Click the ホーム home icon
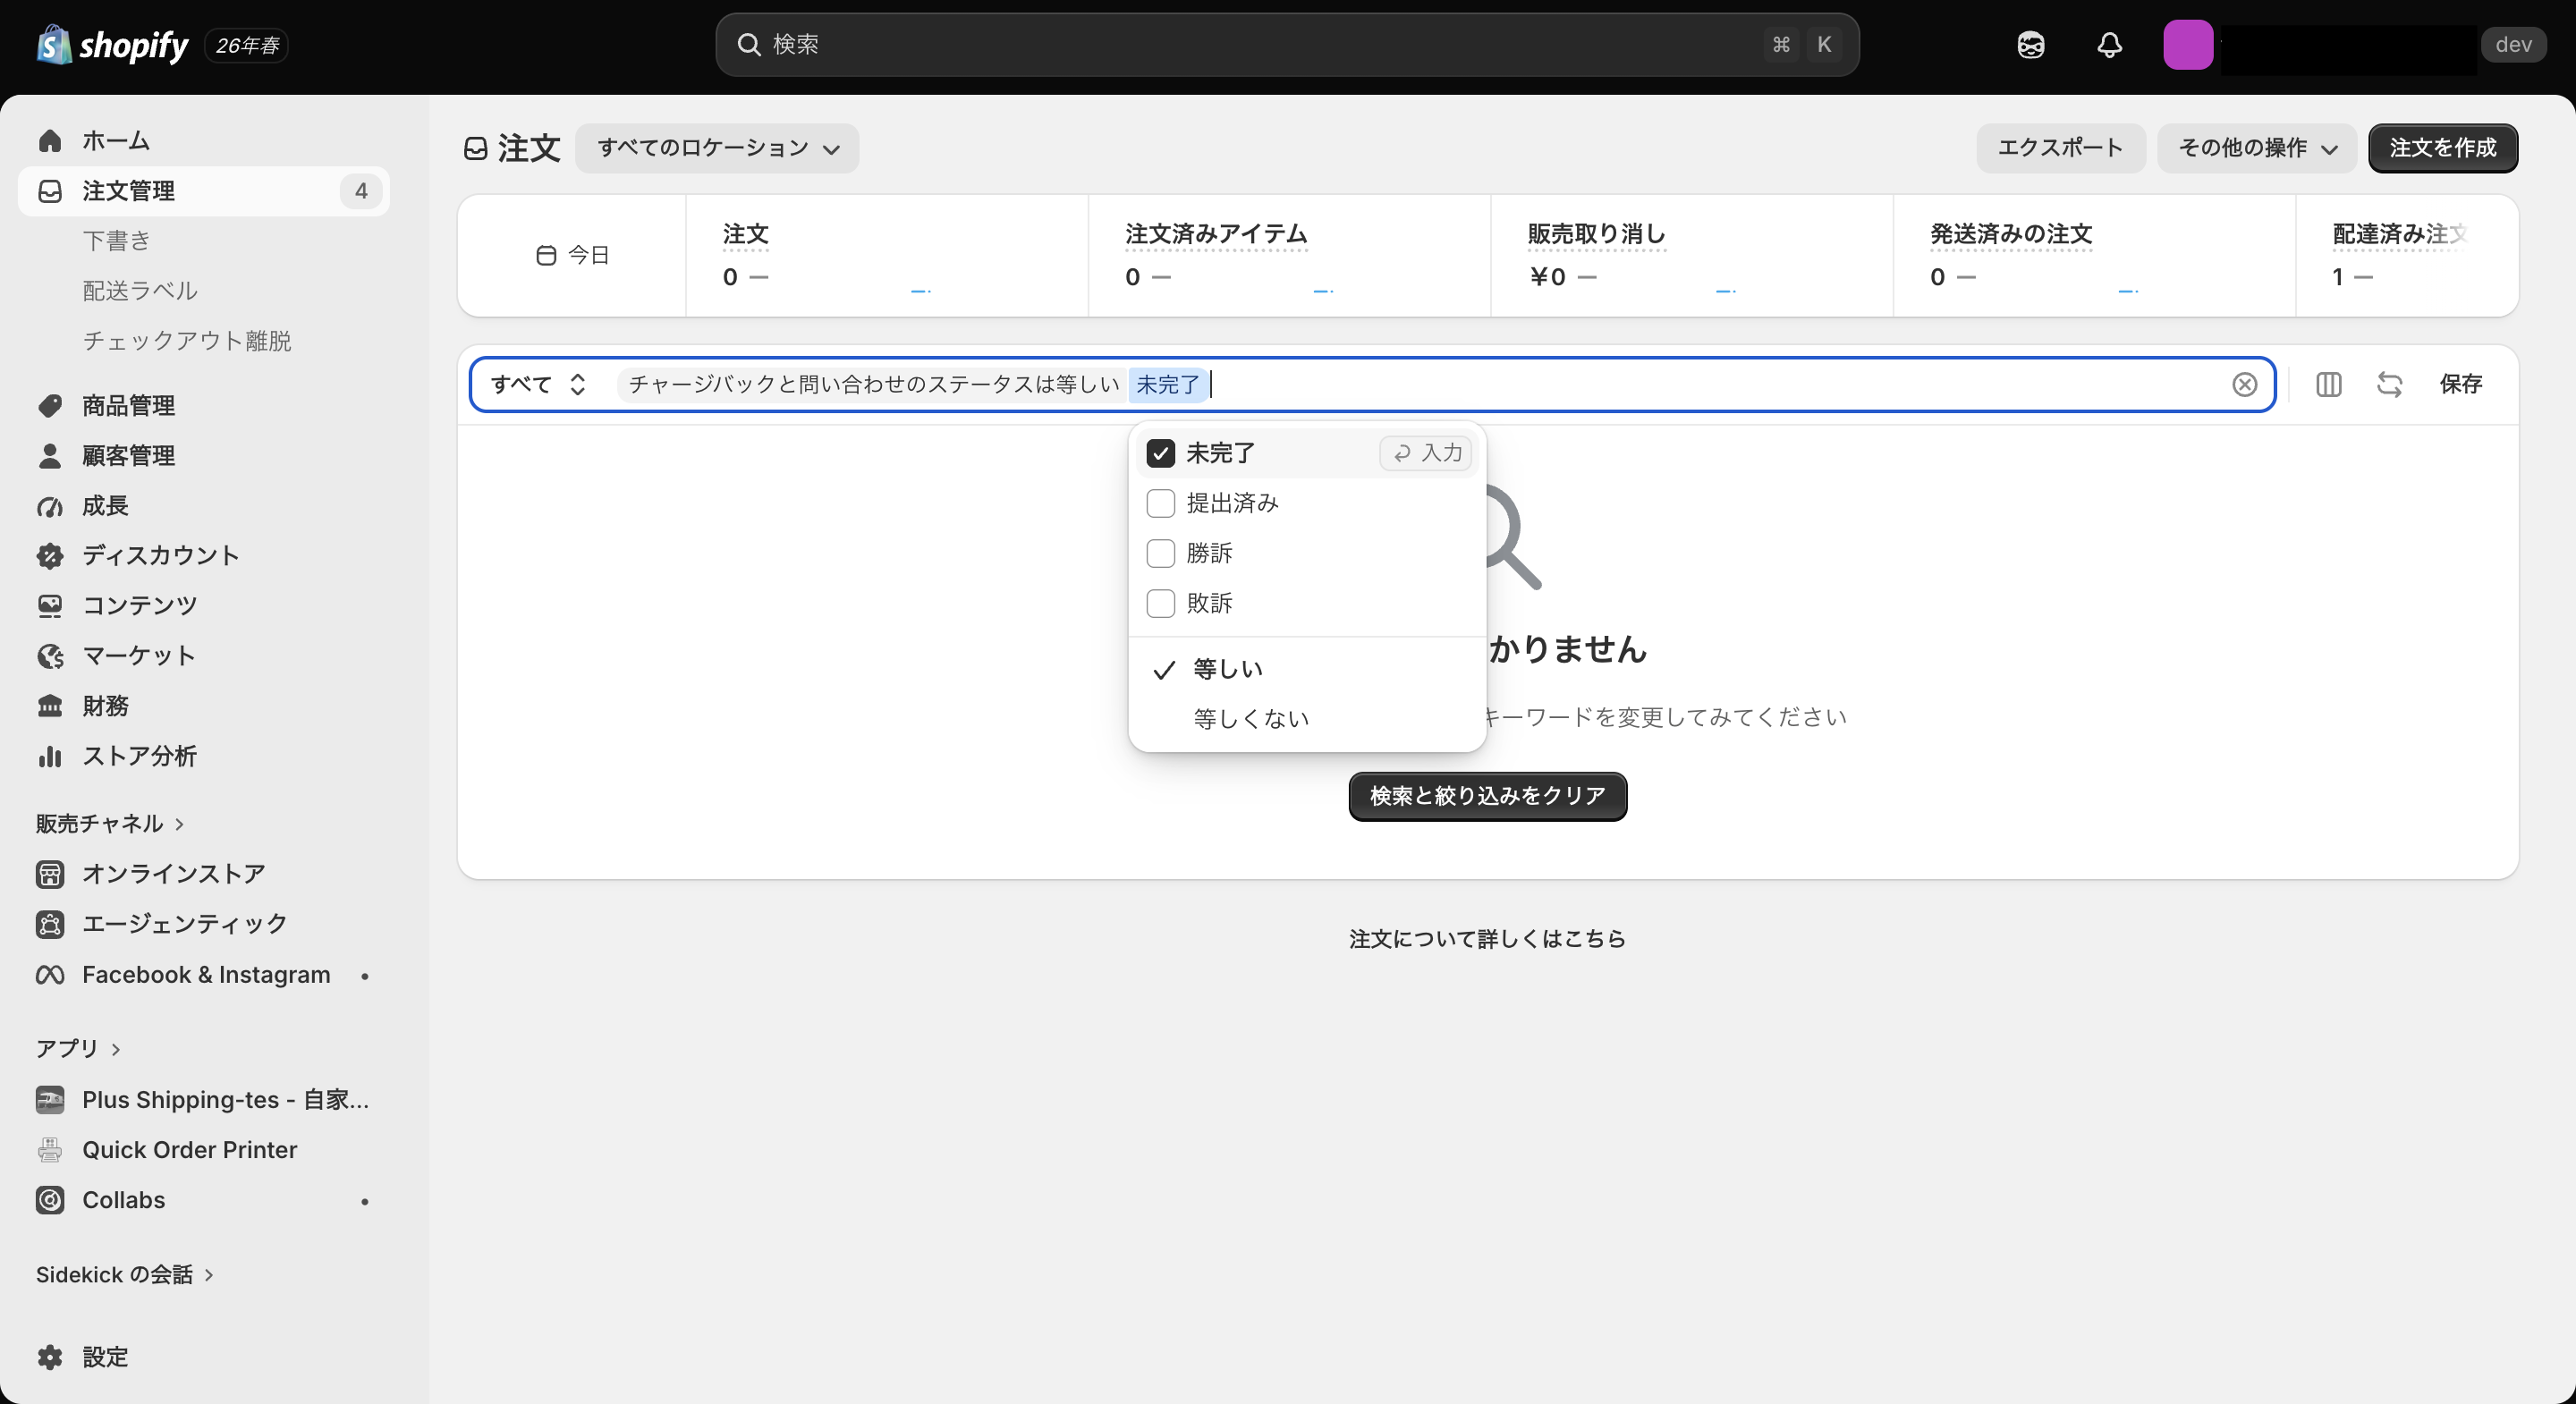 point(50,140)
